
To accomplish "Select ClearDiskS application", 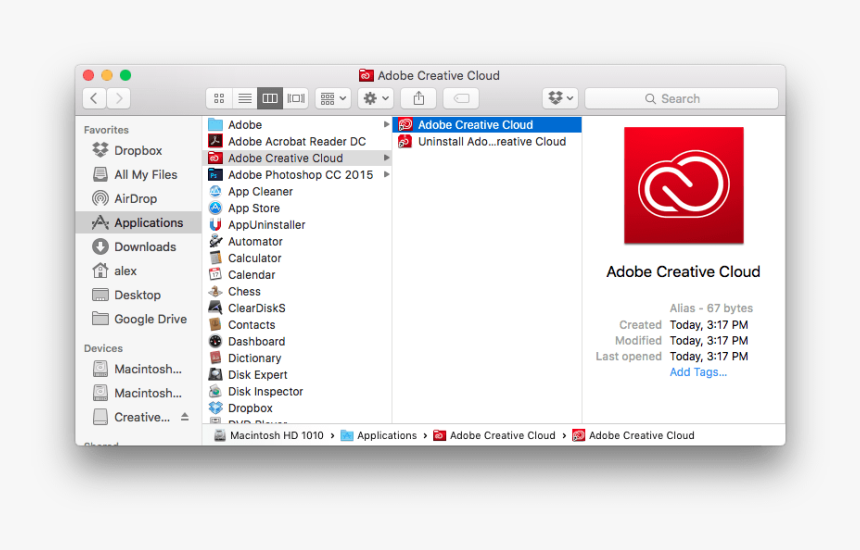I will point(296,308).
